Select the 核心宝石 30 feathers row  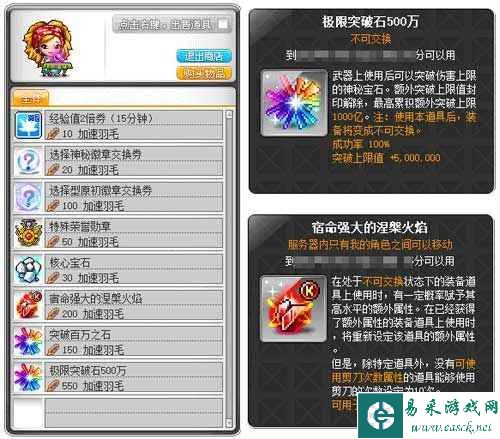[118, 269]
